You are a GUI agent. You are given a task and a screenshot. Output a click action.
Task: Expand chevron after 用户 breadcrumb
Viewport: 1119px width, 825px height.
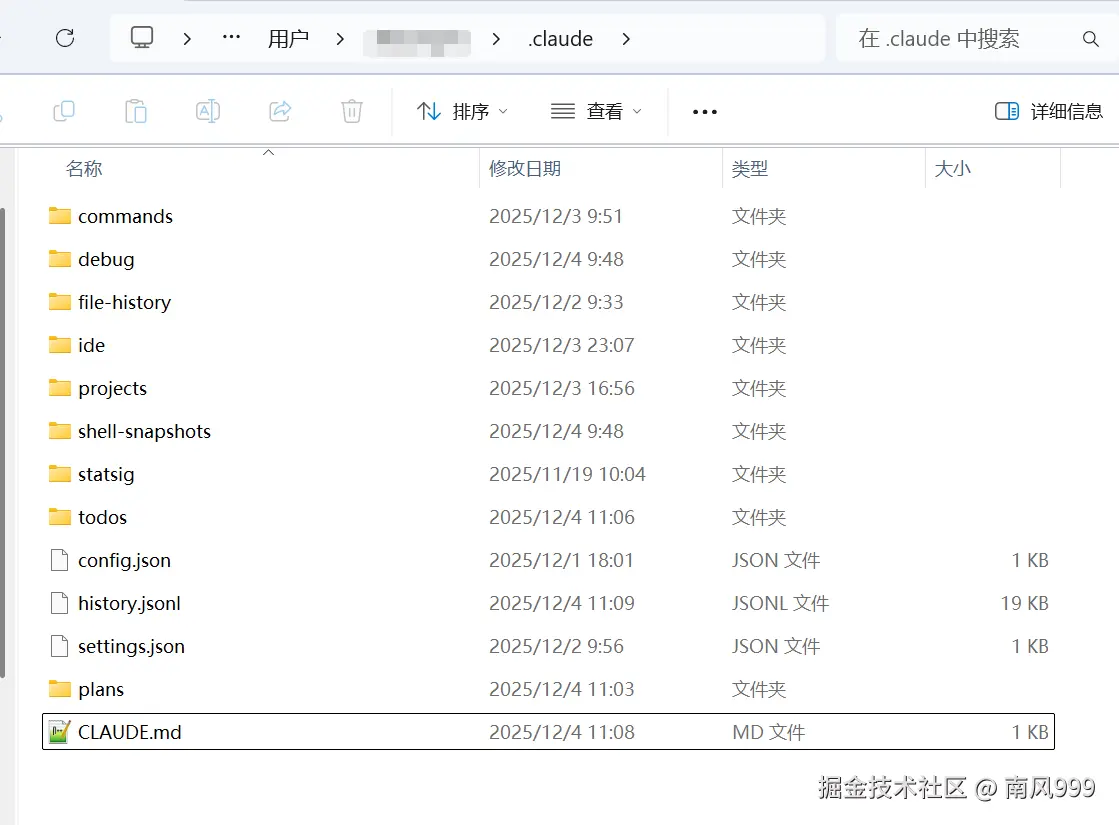[x=340, y=39]
